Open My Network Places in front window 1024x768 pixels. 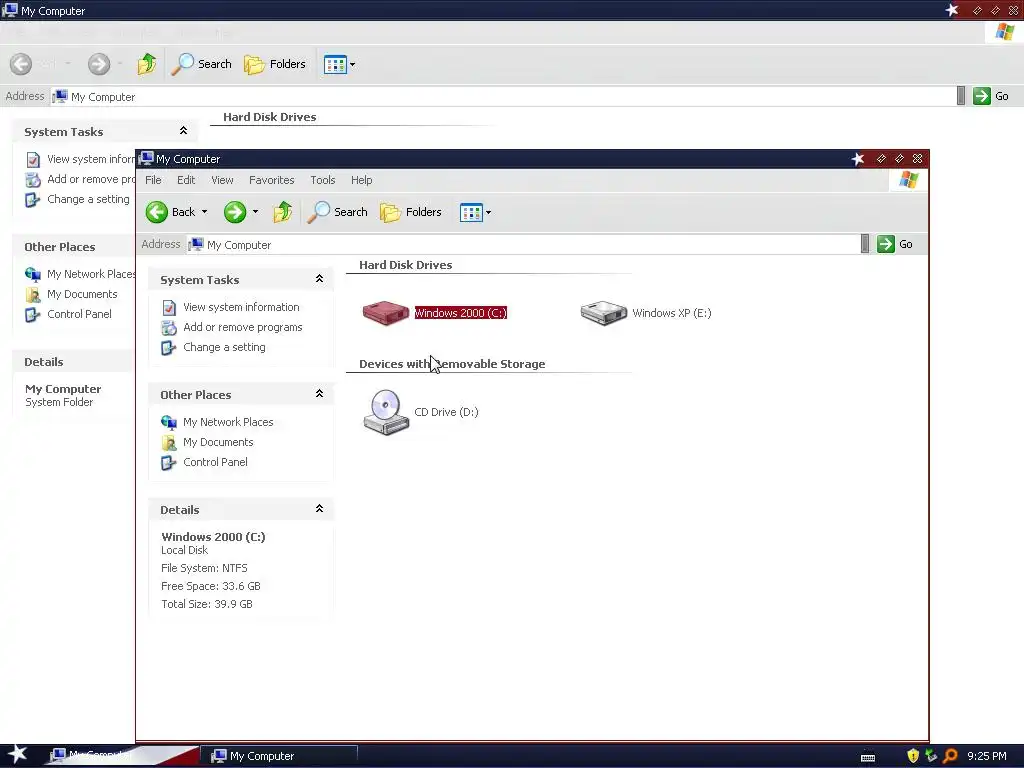tap(228, 423)
